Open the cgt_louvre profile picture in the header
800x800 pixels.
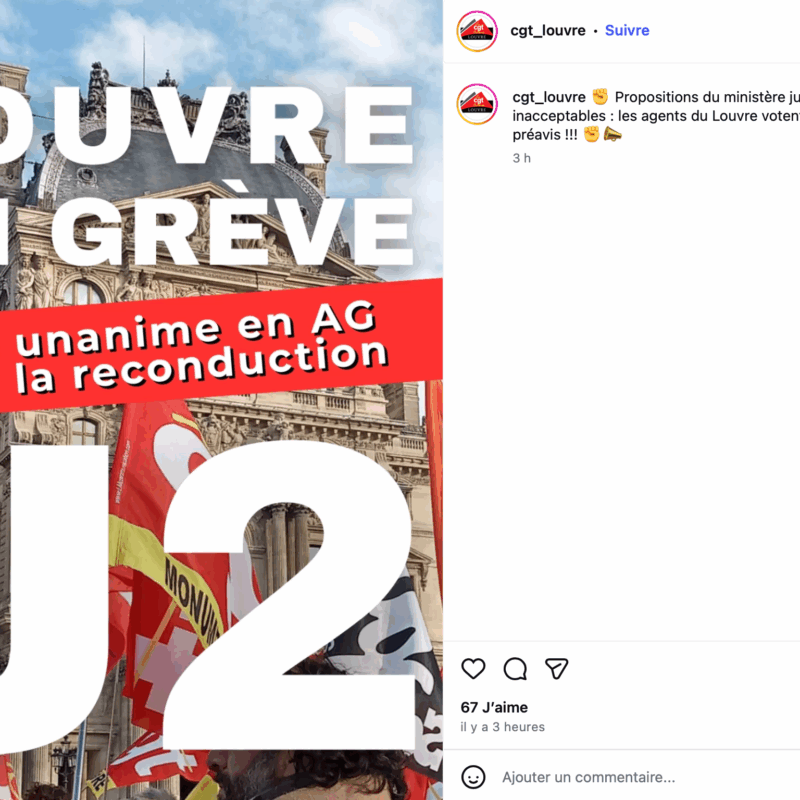click(477, 31)
